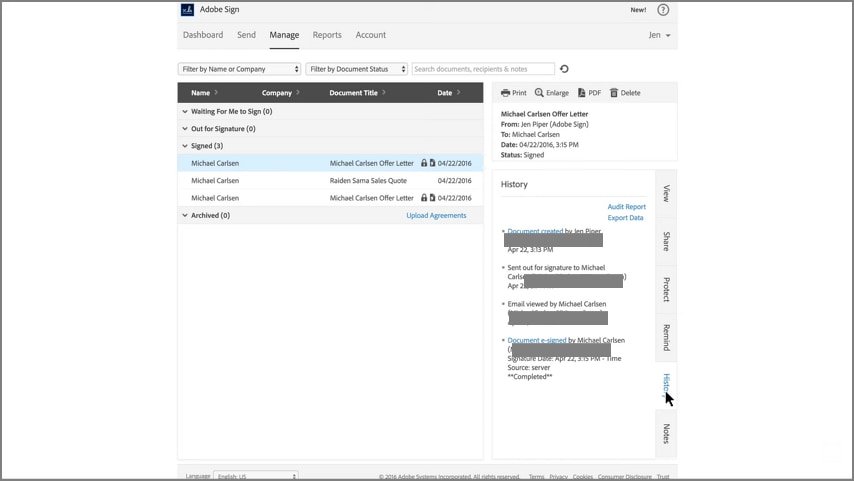Click document icon on selected Offer Letter row
The height and width of the screenshot is (481, 854).
[432, 163]
